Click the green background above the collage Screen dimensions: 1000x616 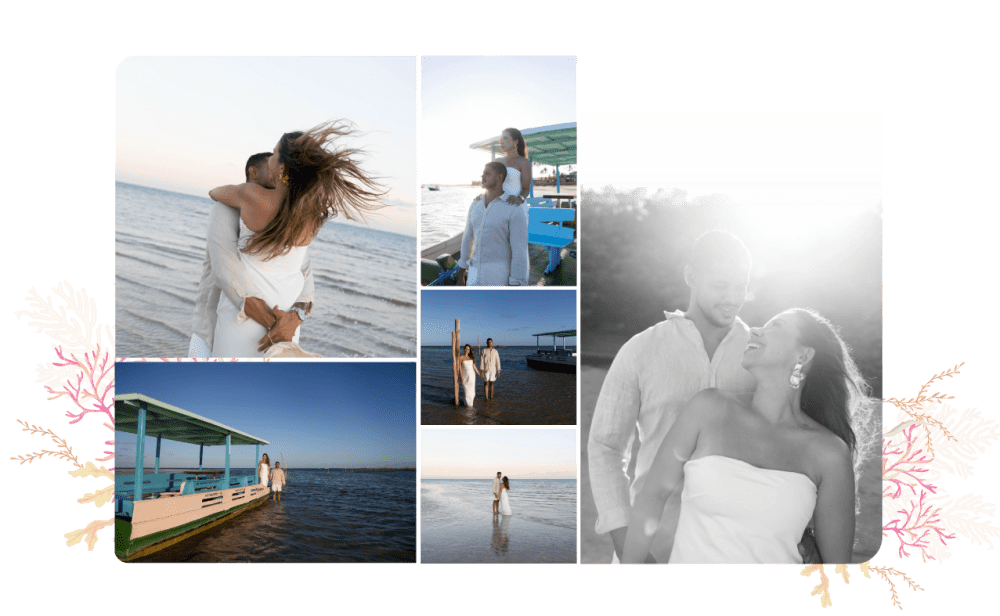tap(500, 25)
